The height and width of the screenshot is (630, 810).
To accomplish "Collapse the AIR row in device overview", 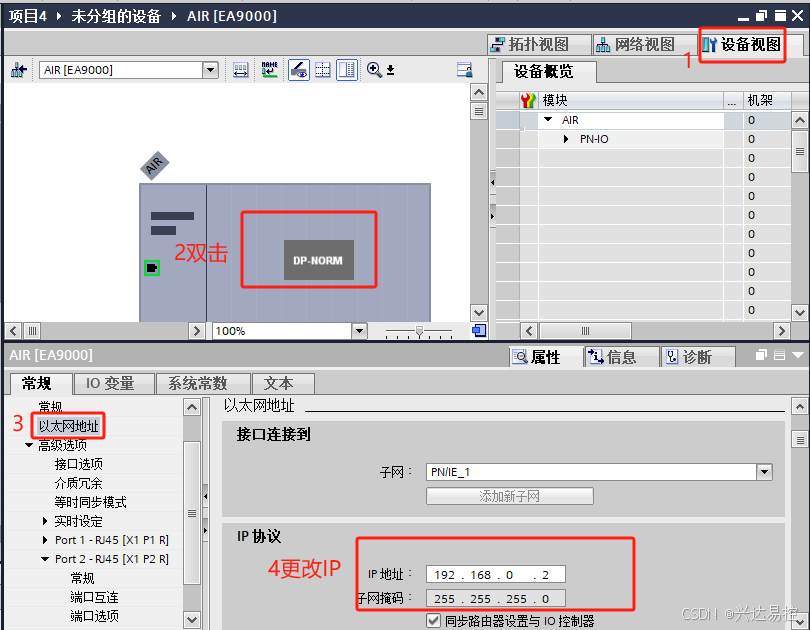I will [x=548, y=120].
